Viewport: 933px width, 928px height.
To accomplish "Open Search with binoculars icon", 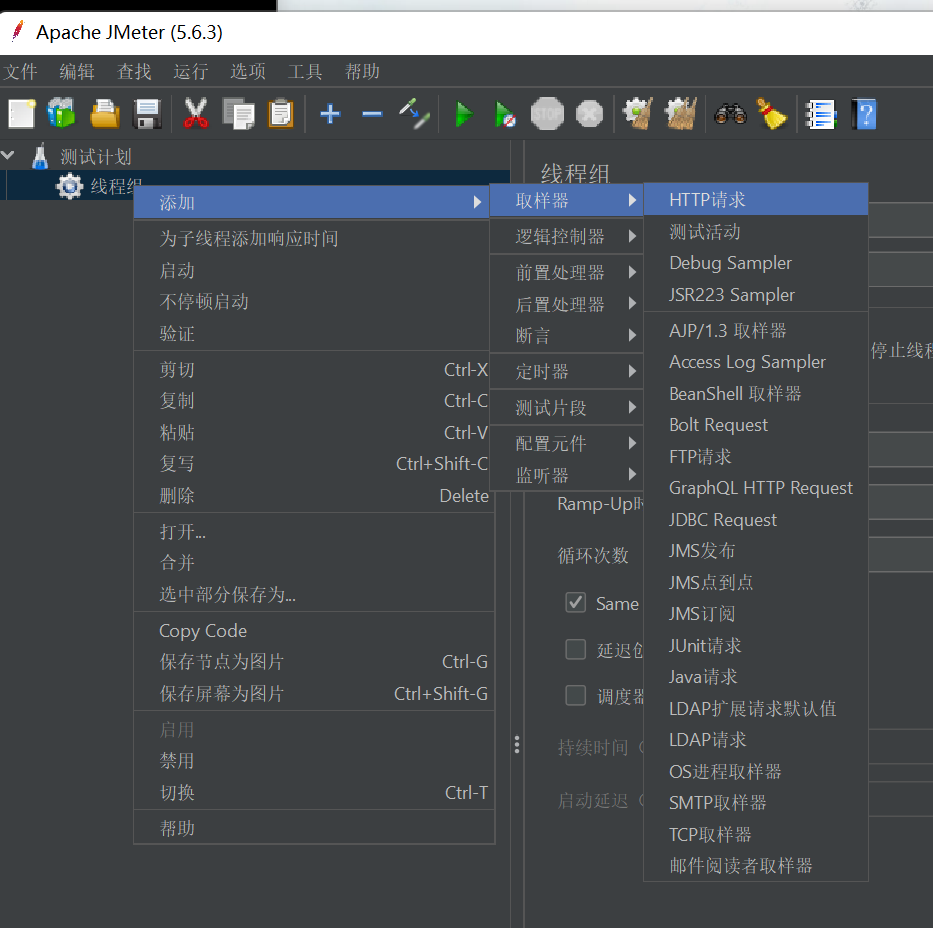I will [730, 114].
